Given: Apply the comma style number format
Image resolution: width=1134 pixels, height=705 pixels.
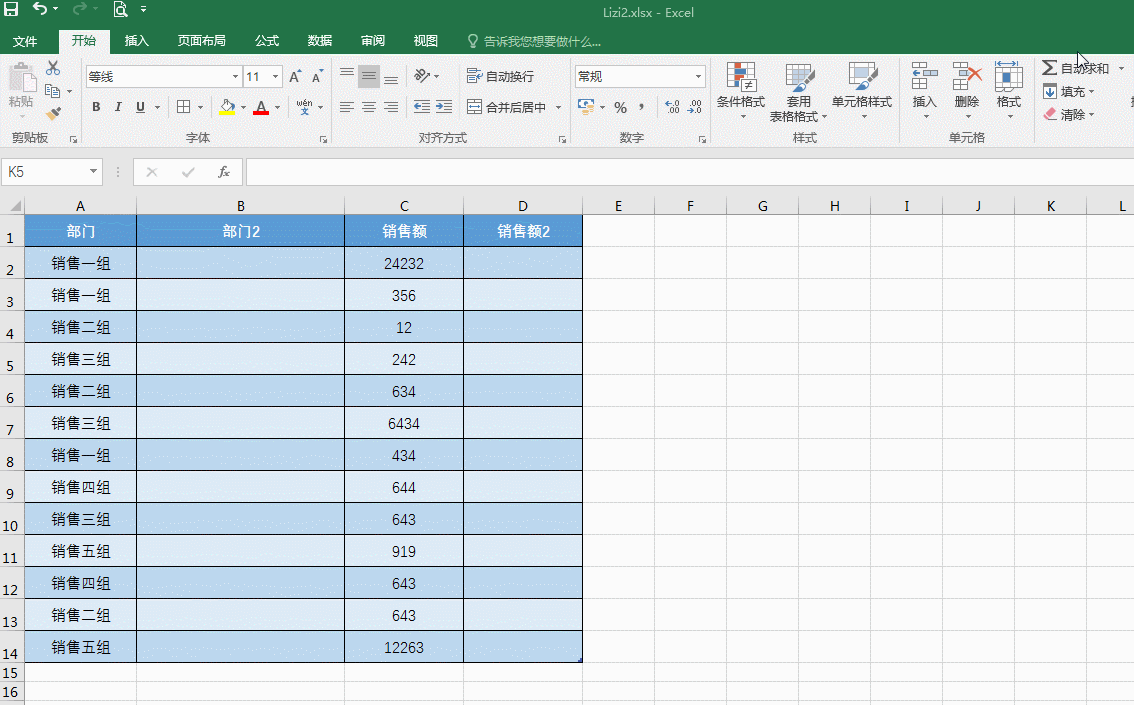Looking at the screenshot, I should click(641, 107).
